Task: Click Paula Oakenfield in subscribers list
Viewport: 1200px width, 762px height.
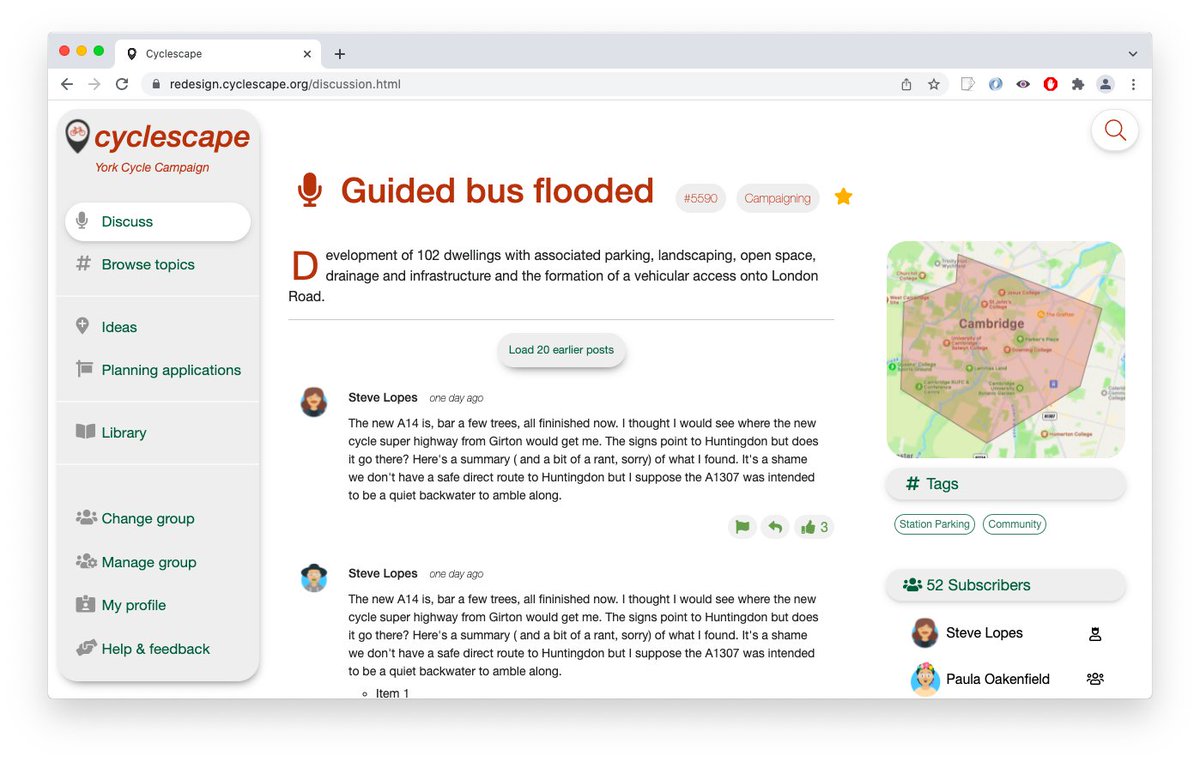Action: tap(998, 679)
